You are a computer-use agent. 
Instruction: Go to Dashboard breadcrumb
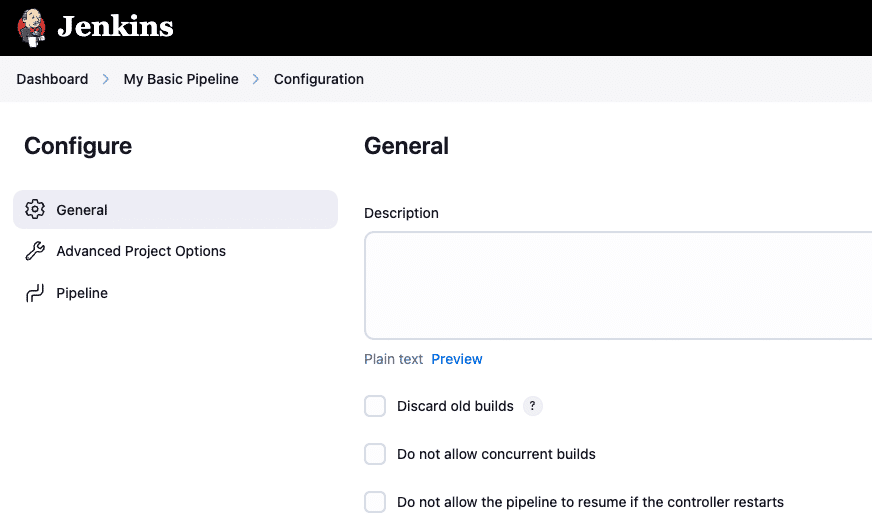[52, 79]
